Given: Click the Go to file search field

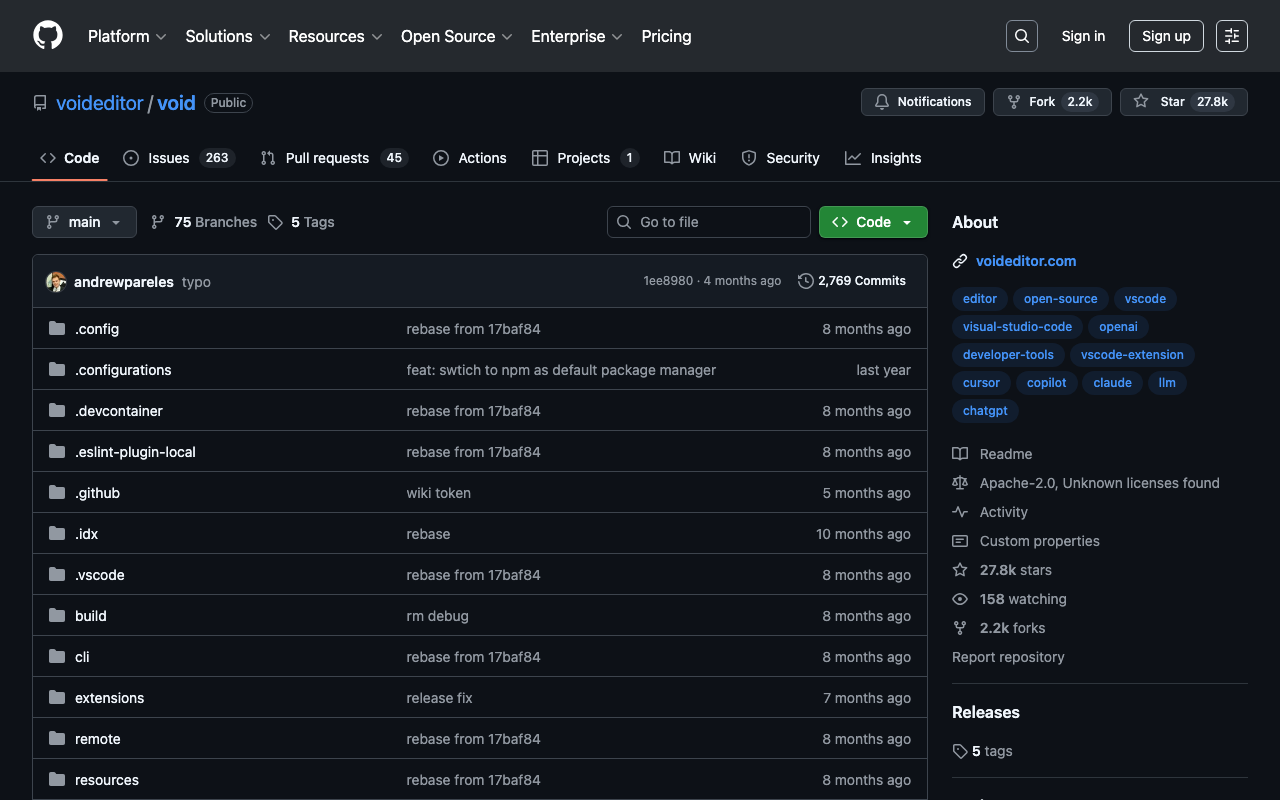Looking at the screenshot, I should click(709, 222).
